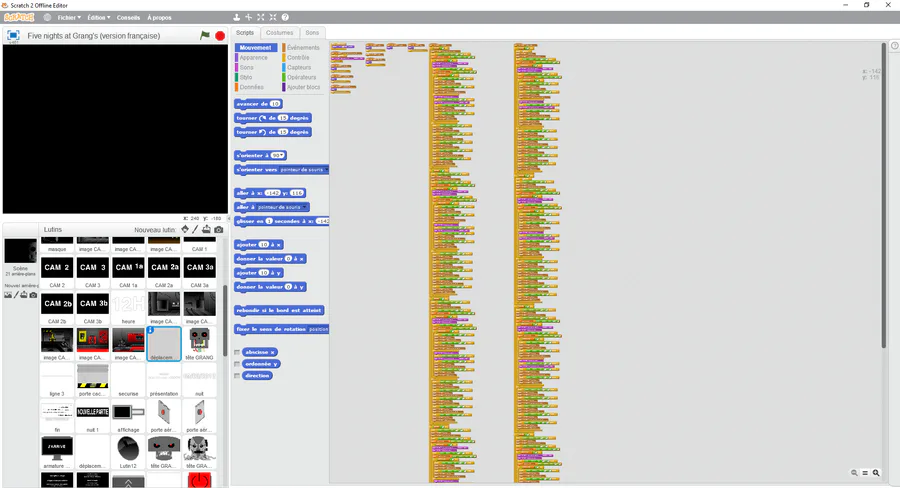Click the block help question mark icon
This screenshot has width=900, height=488.
[285, 17]
